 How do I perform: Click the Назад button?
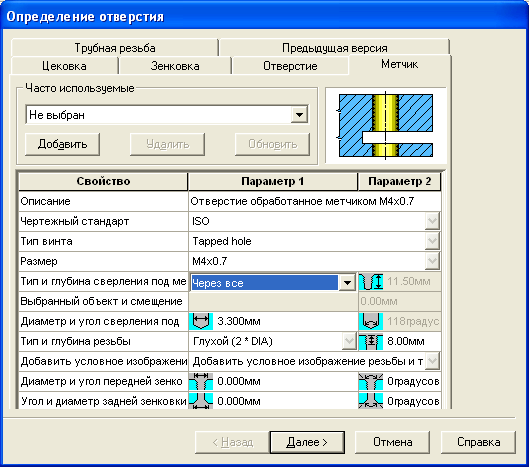(x=232, y=442)
